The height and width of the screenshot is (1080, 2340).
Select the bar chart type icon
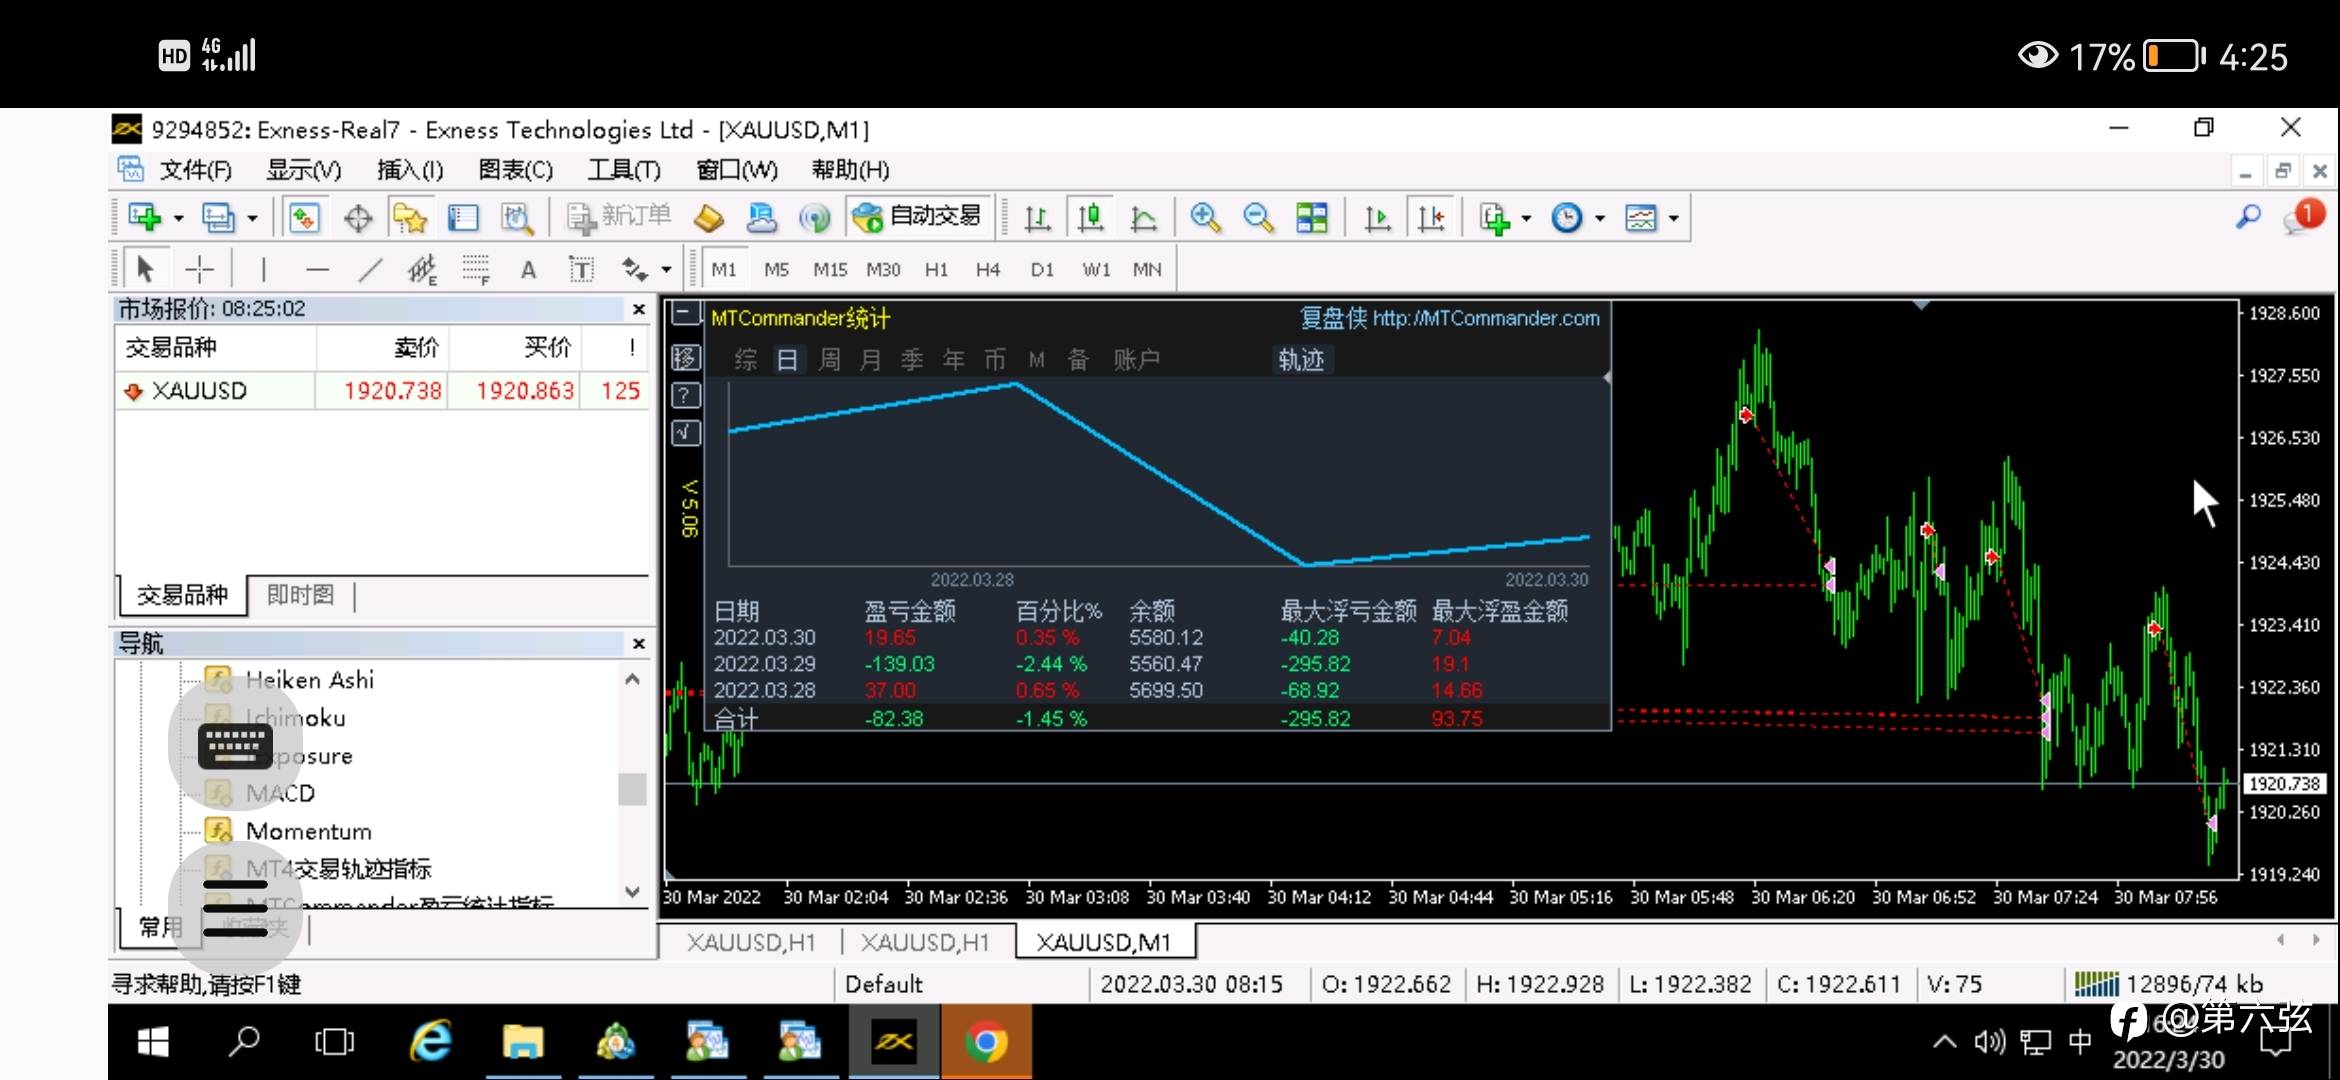1037,217
